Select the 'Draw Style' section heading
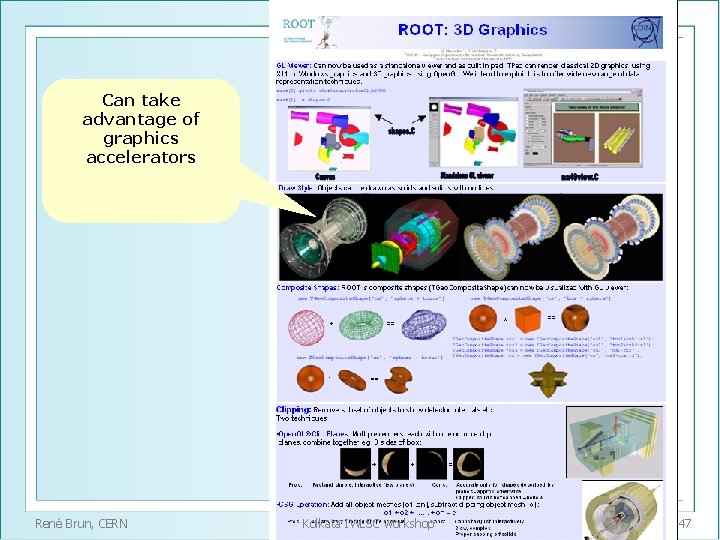 click(x=295, y=188)
